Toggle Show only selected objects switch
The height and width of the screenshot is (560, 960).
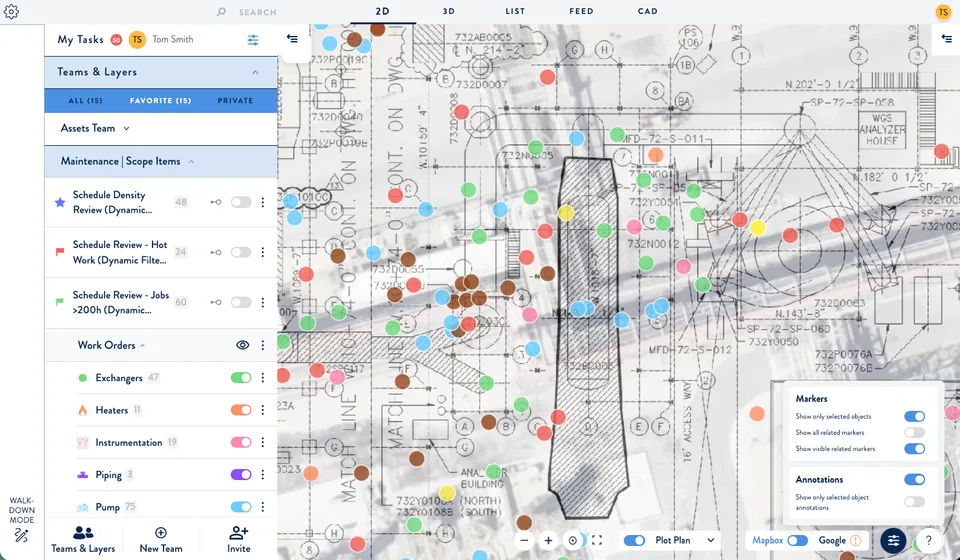(x=915, y=416)
